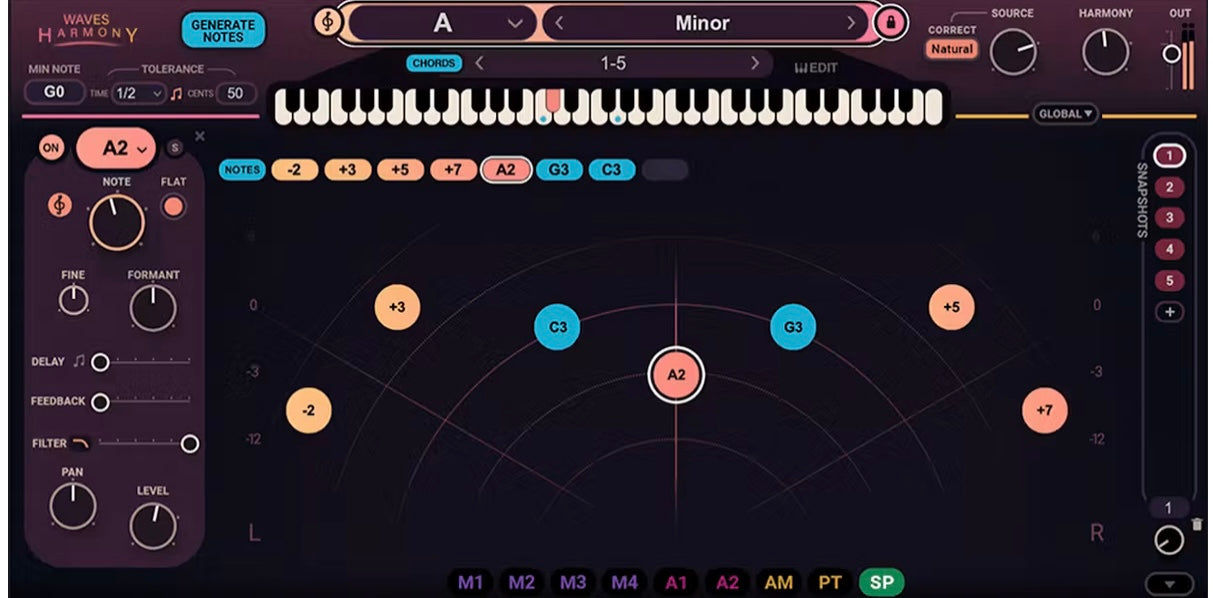Select next chord progression after 1-5
This screenshot has height=598, width=1213.
click(x=755, y=63)
